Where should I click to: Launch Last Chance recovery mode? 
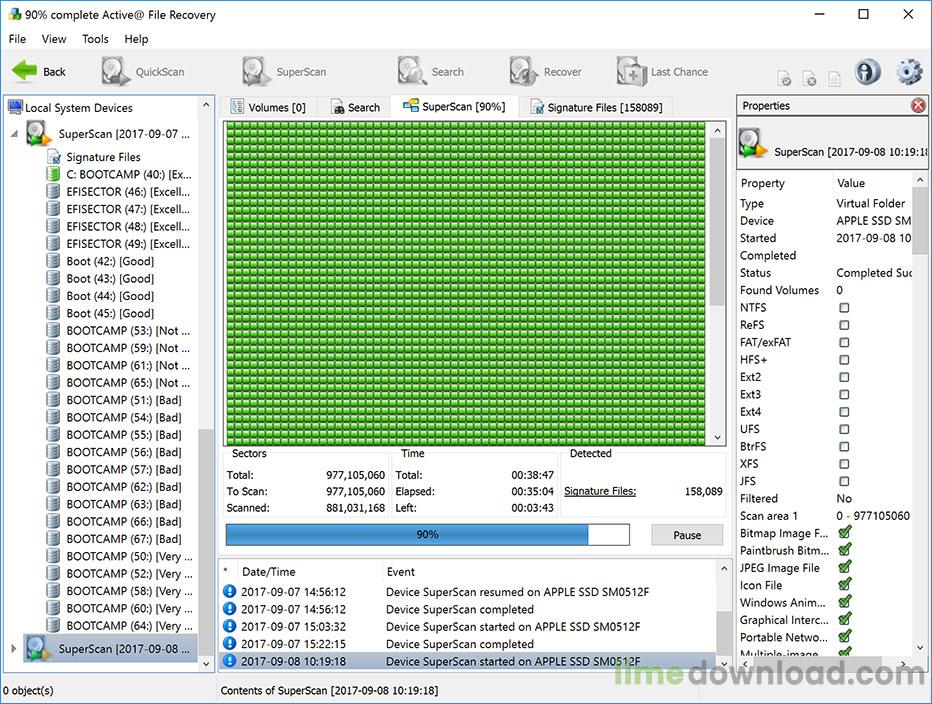tap(665, 71)
